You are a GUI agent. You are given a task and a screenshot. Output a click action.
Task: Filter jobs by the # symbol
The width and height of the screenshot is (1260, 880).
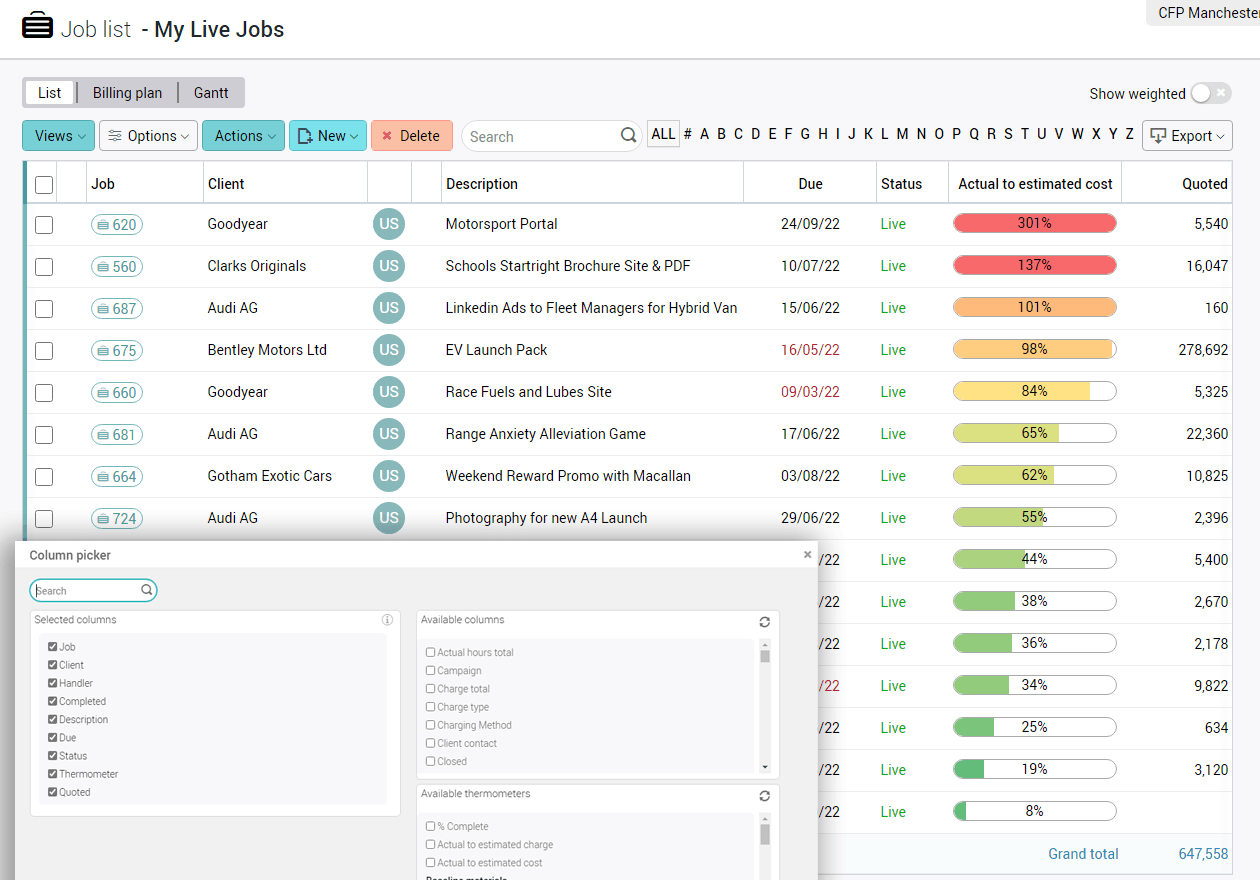pos(687,134)
